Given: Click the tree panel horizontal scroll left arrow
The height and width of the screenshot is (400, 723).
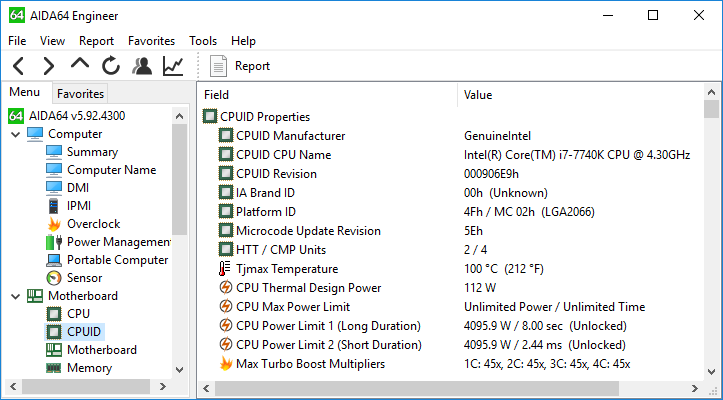Looking at the screenshot, I should [x=13, y=387].
